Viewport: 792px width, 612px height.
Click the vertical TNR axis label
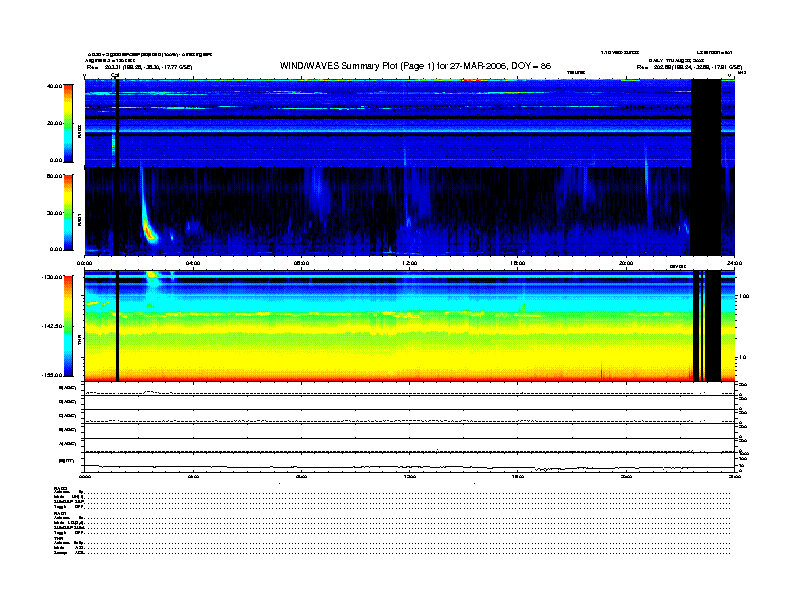click(x=79, y=341)
